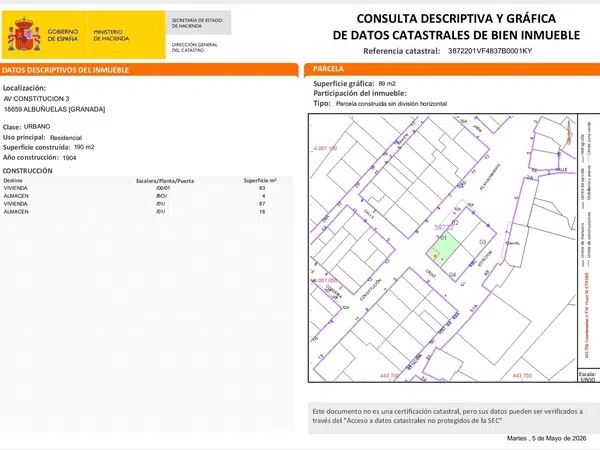600x450 pixels.
Task: Click the green highlighted parcel on map
Action: coord(444,249)
